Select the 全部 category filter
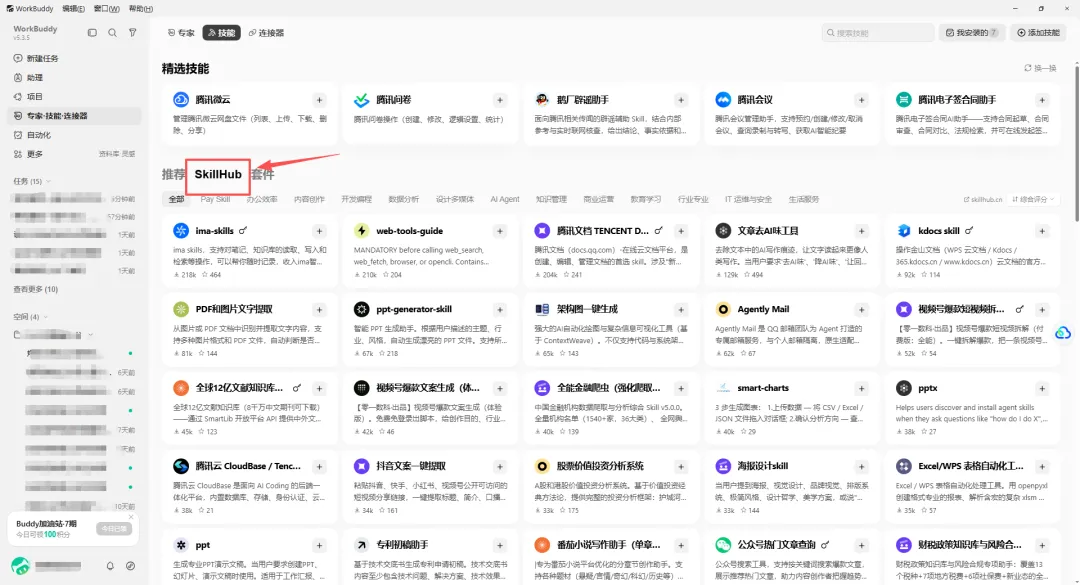This screenshot has height=585, width=1080. [177, 199]
